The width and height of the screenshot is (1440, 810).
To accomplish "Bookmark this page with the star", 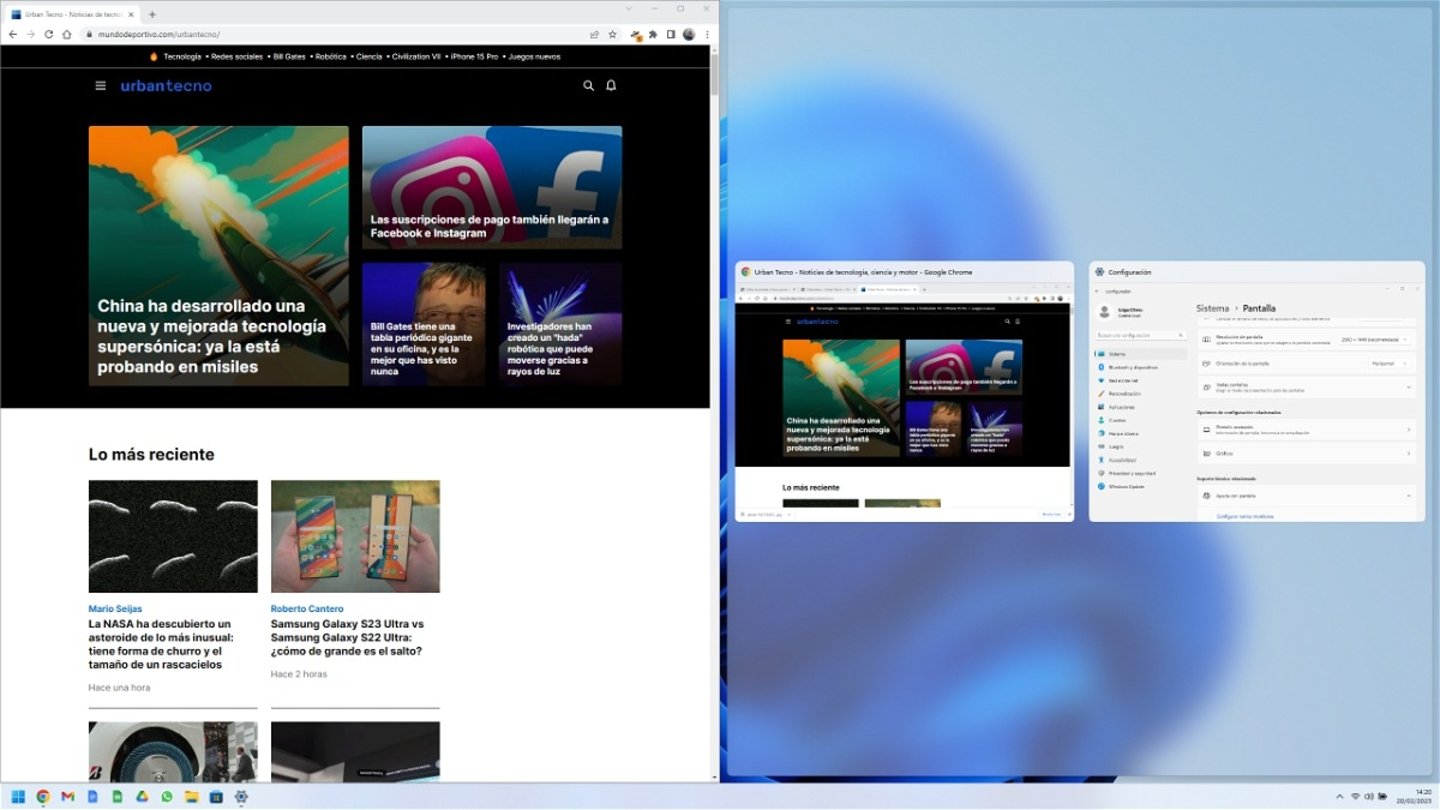I will [612, 34].
